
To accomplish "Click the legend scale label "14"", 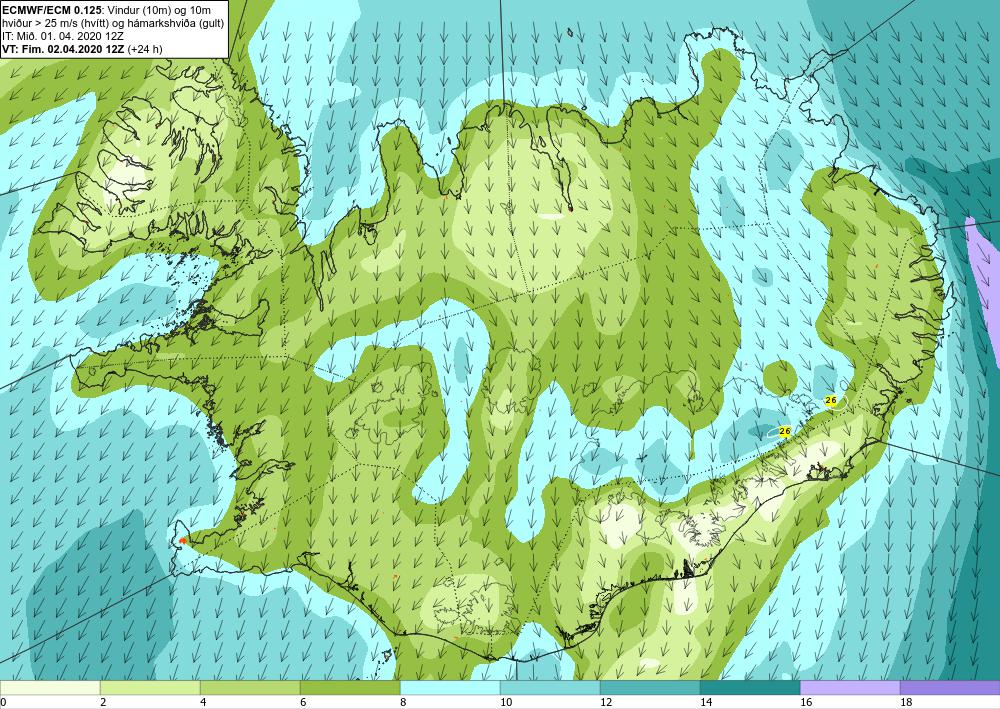I will [x=706, y=702].
